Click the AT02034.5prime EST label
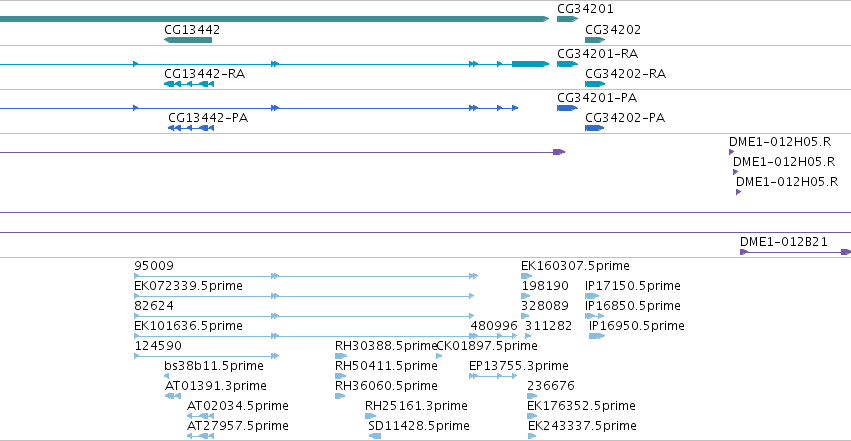Screen dimensions: 851x441 point(238,406)
